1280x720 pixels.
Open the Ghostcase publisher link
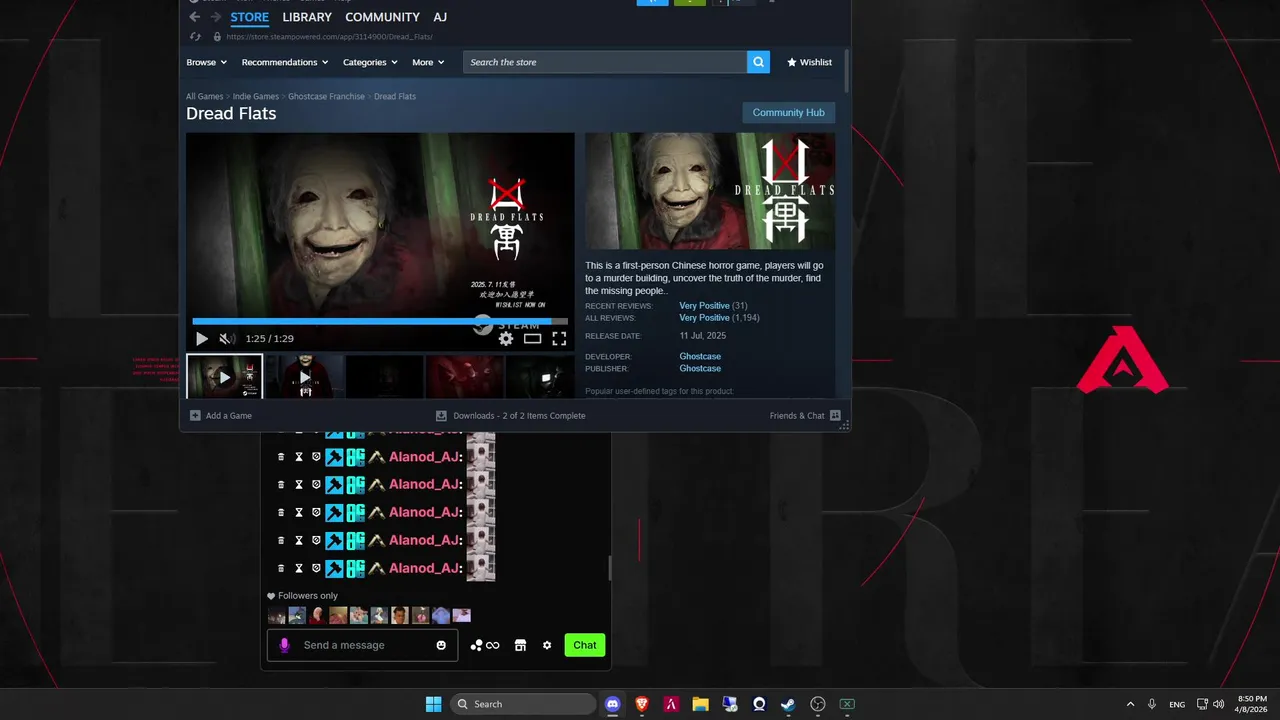(700, 369)
